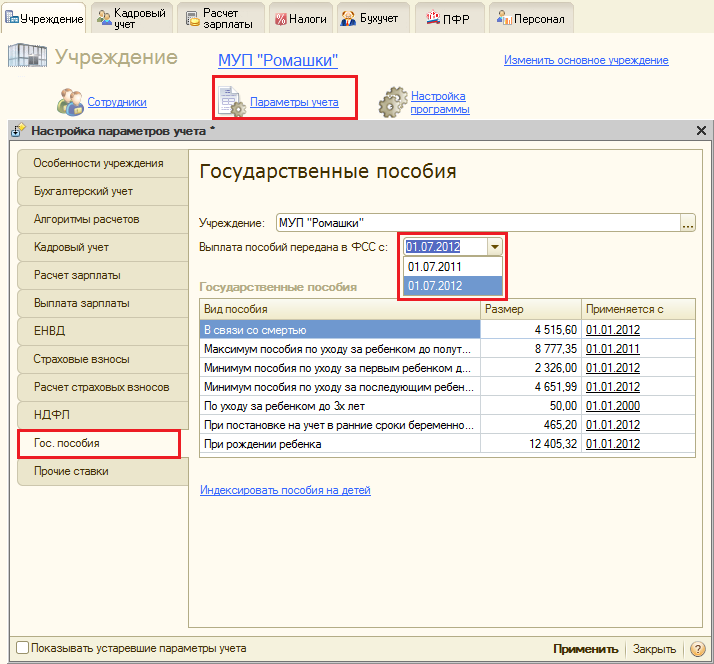
Task: Open the Сотрудники link
Action: (117, 102)
